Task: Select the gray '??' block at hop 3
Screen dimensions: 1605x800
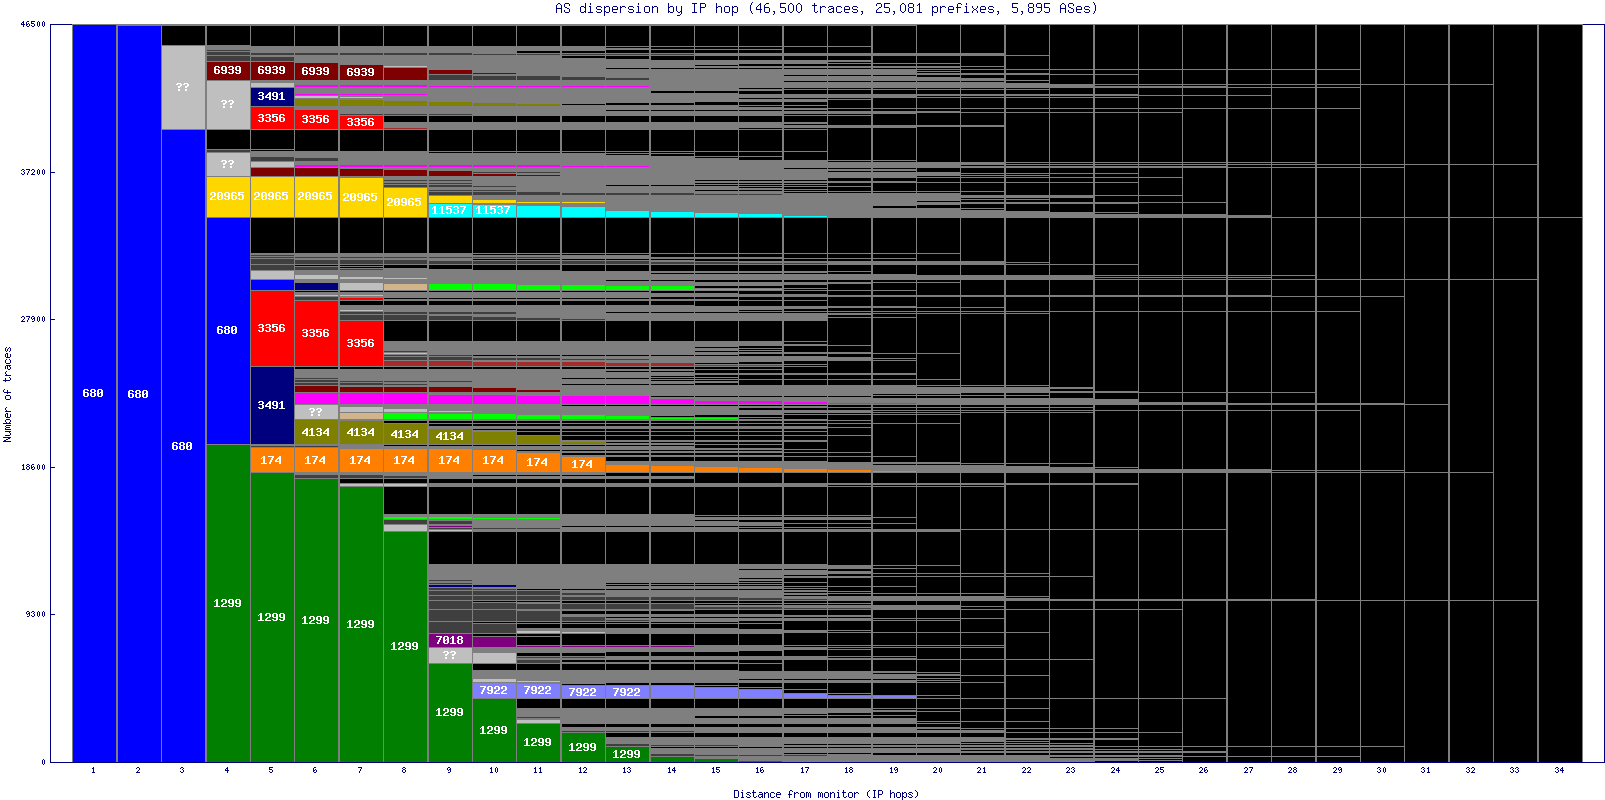Action: [183, 87]
